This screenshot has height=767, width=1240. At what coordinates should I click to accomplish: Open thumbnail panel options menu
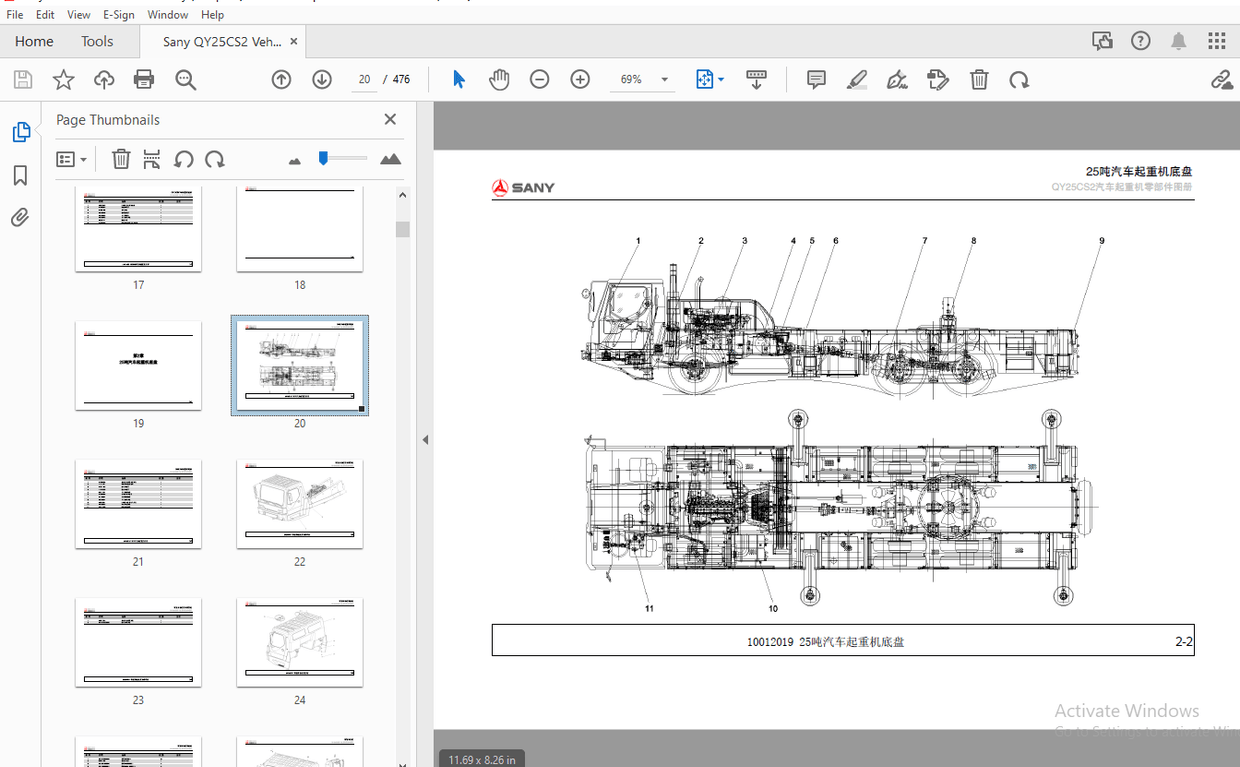71,159
